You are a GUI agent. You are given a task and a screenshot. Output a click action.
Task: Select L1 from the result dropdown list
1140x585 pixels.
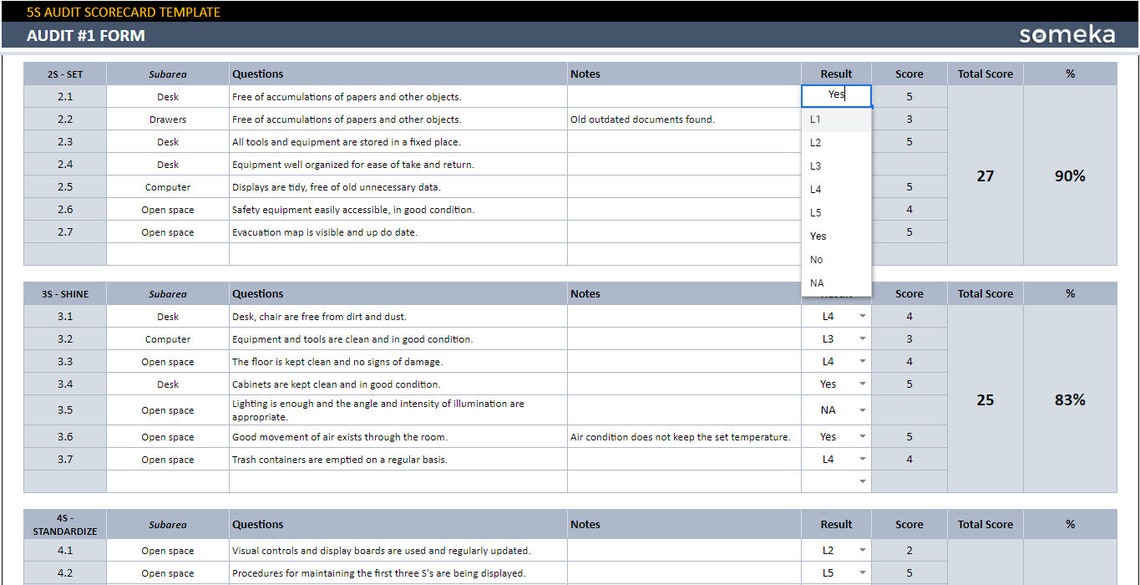tap(836, 119)
